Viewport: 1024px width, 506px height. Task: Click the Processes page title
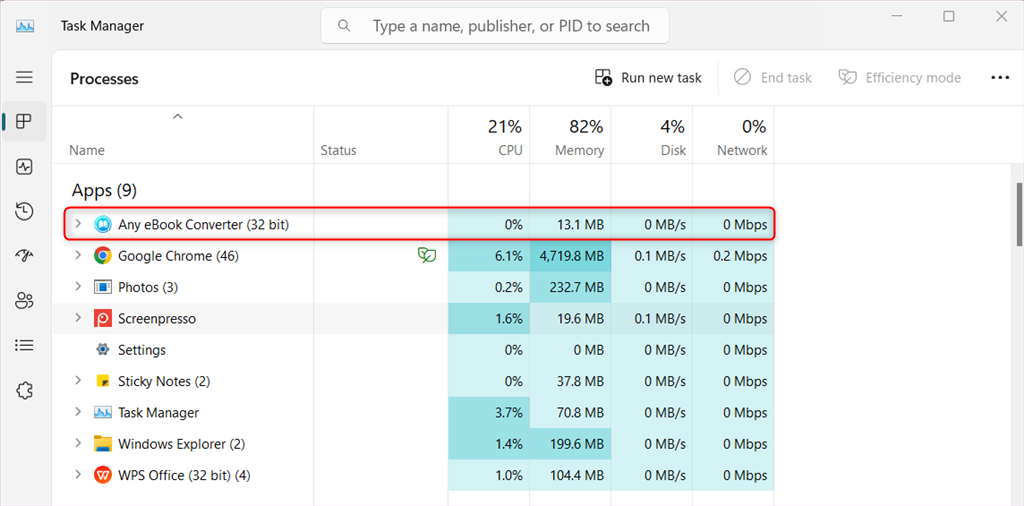[x=104, y=79]
